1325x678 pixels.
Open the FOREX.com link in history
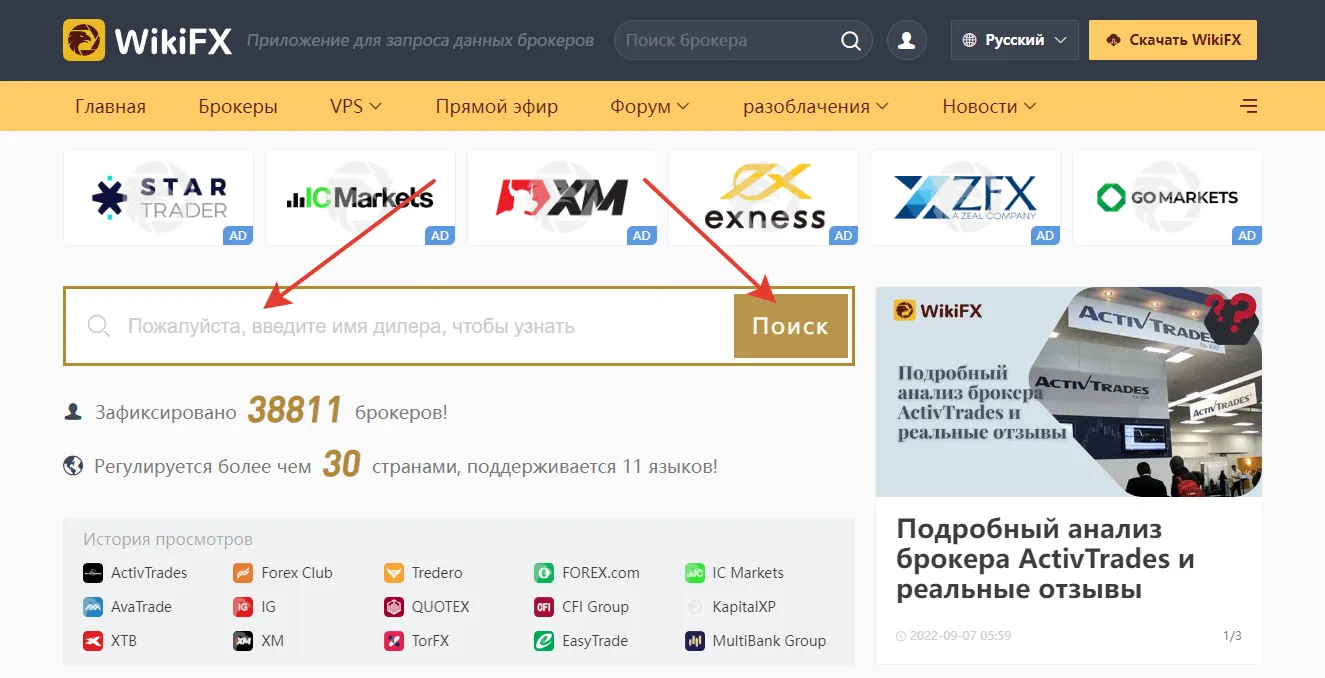coord(601,573)
